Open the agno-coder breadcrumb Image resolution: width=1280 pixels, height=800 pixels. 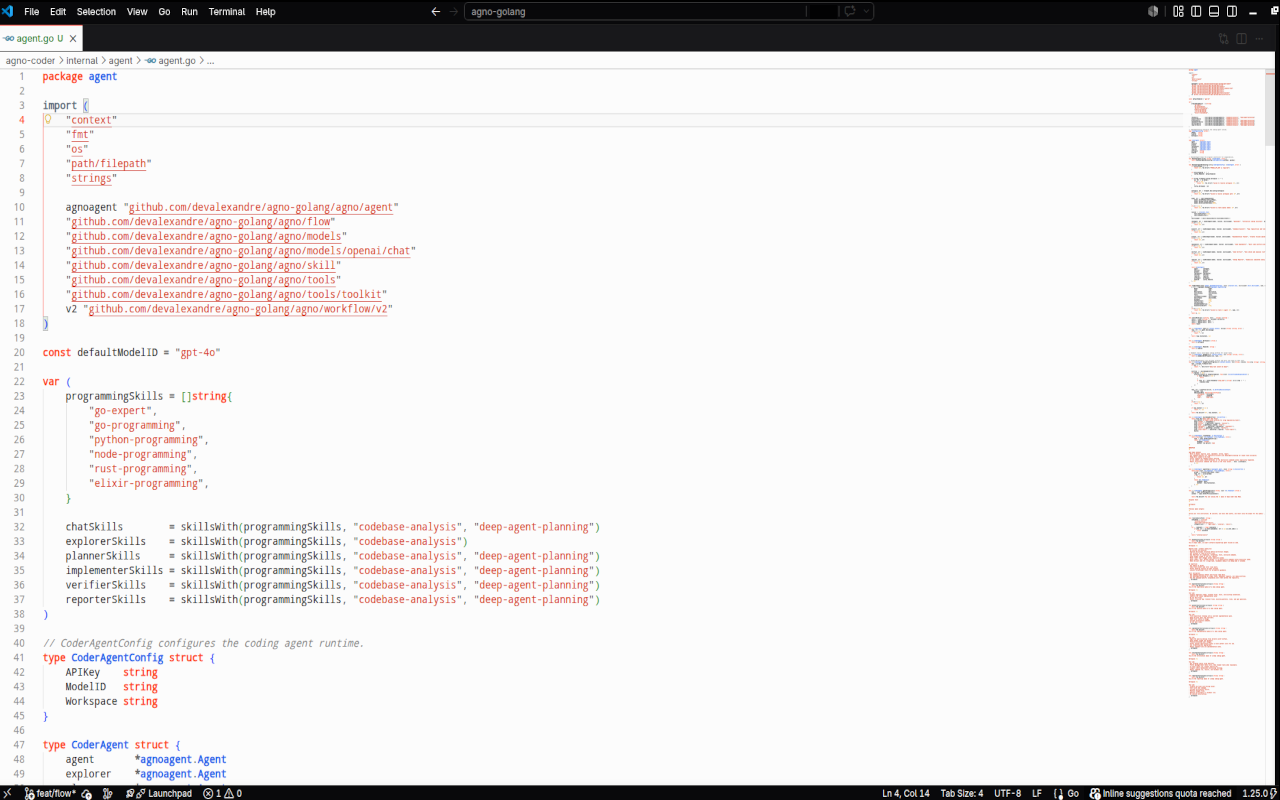[x=30, y=61]
